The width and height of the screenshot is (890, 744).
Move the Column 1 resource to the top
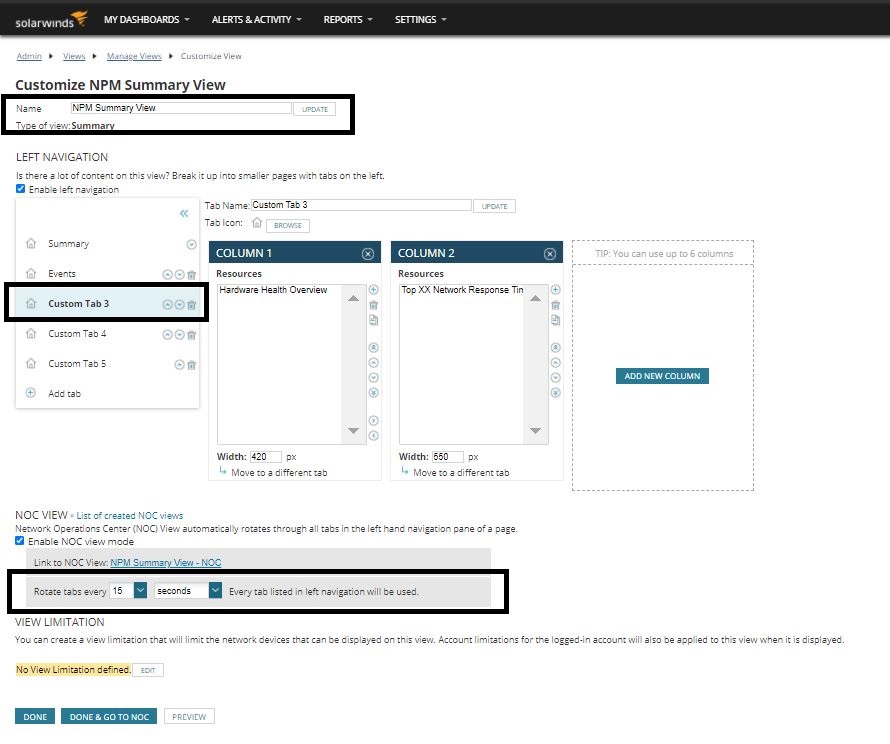click(x=374, y=347)
